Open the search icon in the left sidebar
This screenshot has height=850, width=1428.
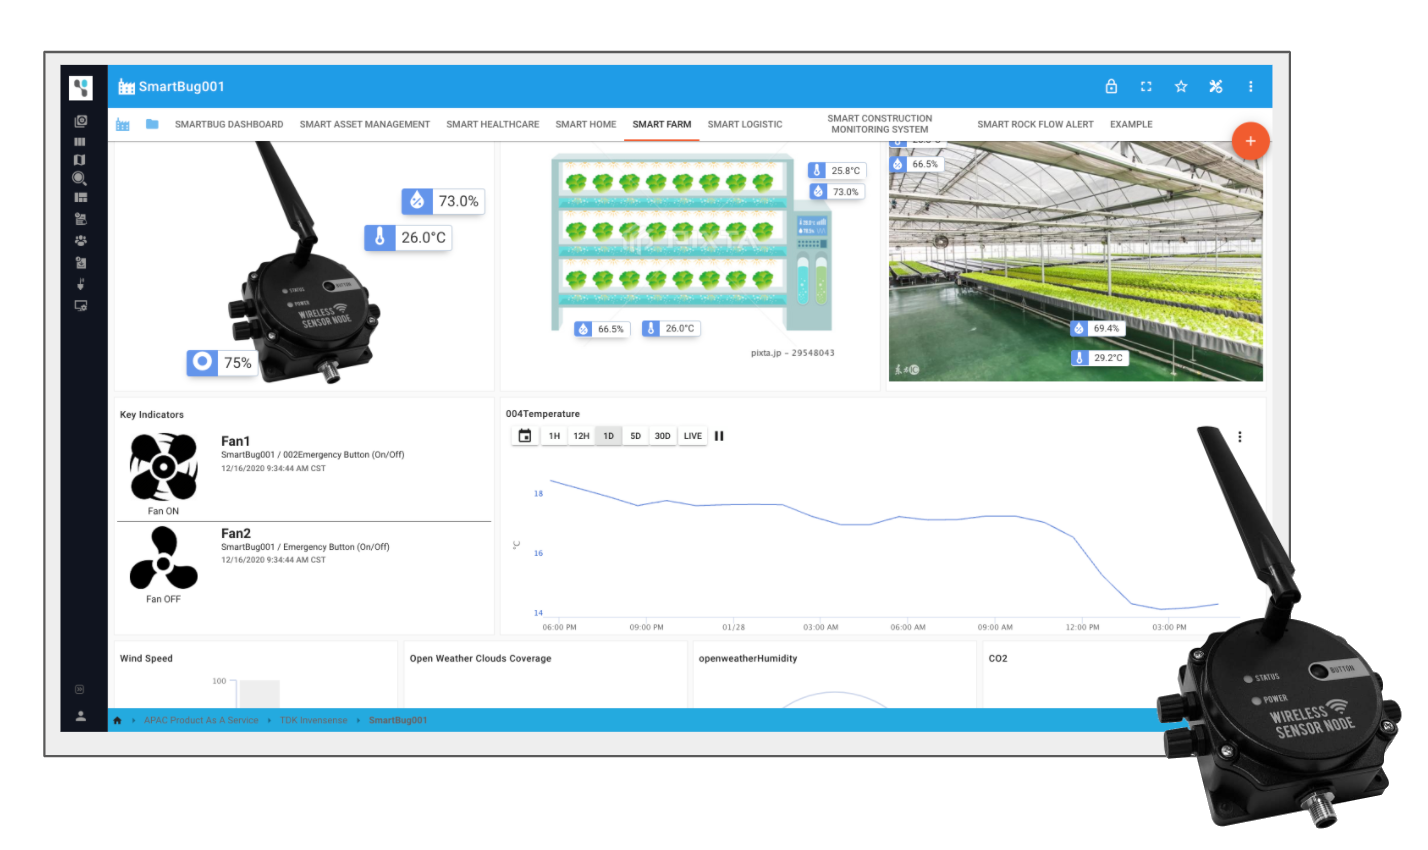point(80,179)
